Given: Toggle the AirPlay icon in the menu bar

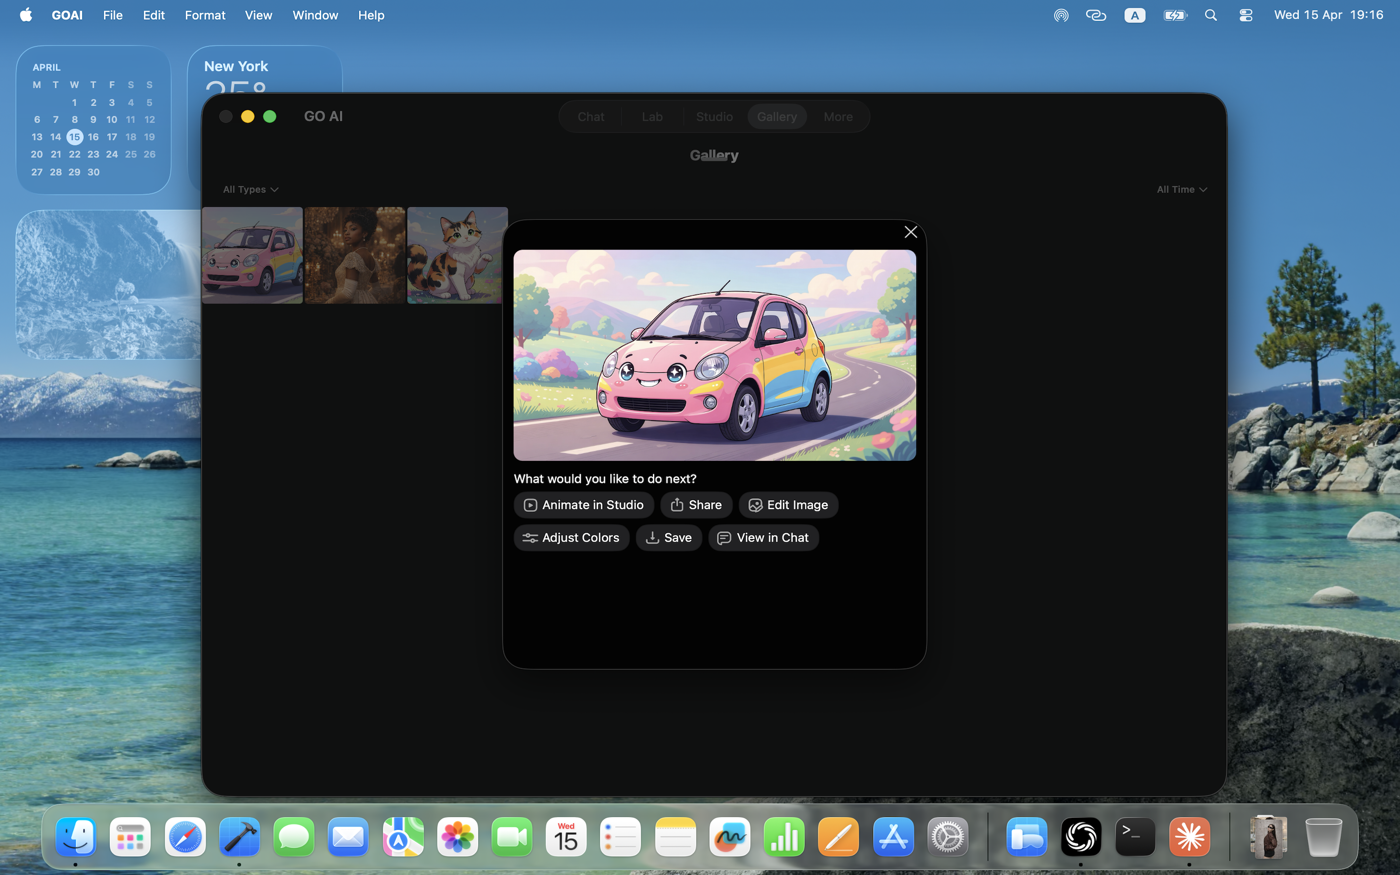Looking at the screenshot, I should [1060, 15].
